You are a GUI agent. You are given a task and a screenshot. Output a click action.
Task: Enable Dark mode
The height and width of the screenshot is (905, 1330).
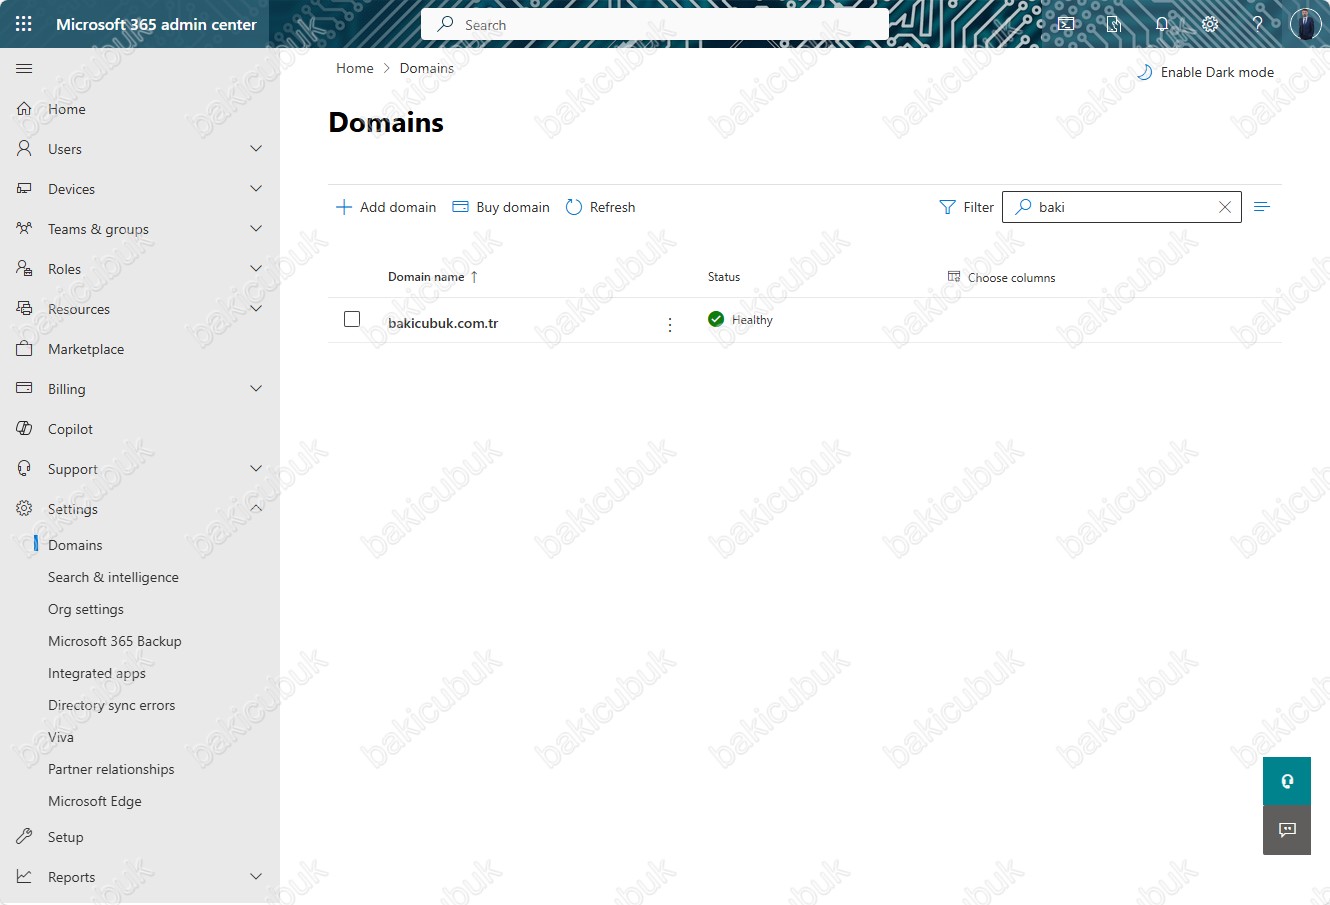[x=1206, y=72]
